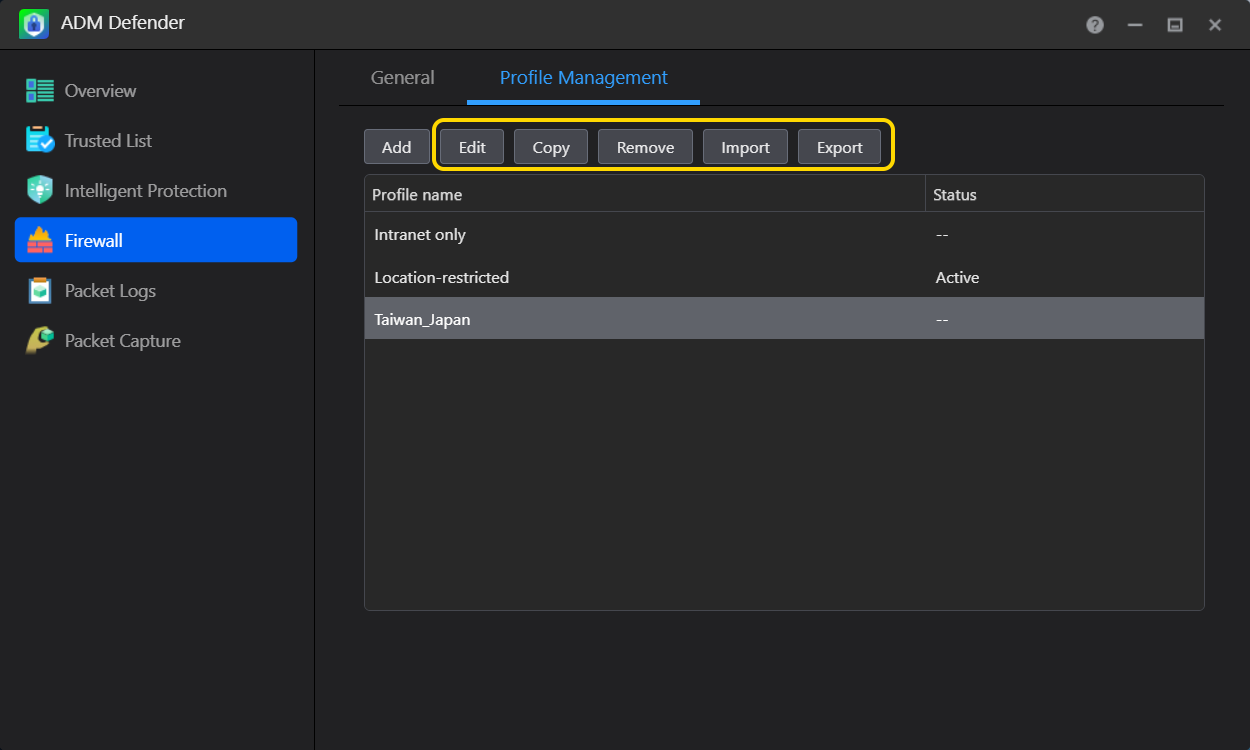Click the Packet Logs clipboard icon
Screen dimensions: 1250x750
point(40,291)
